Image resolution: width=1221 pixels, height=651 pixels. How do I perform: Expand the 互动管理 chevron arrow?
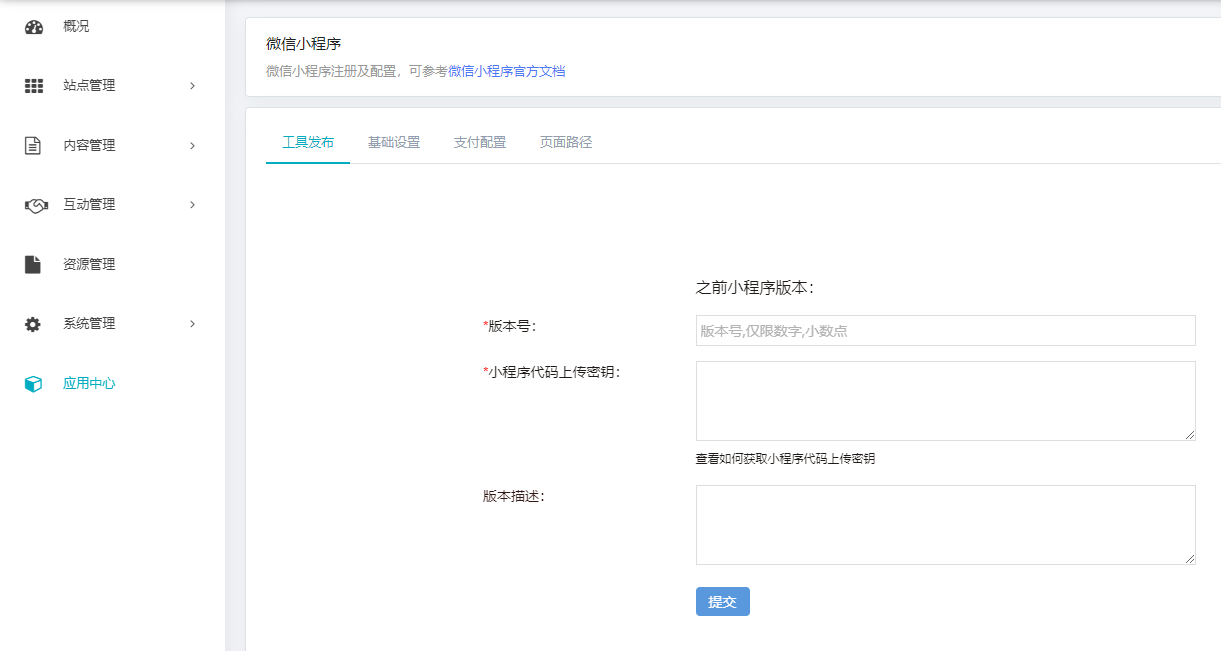point(192,205)
